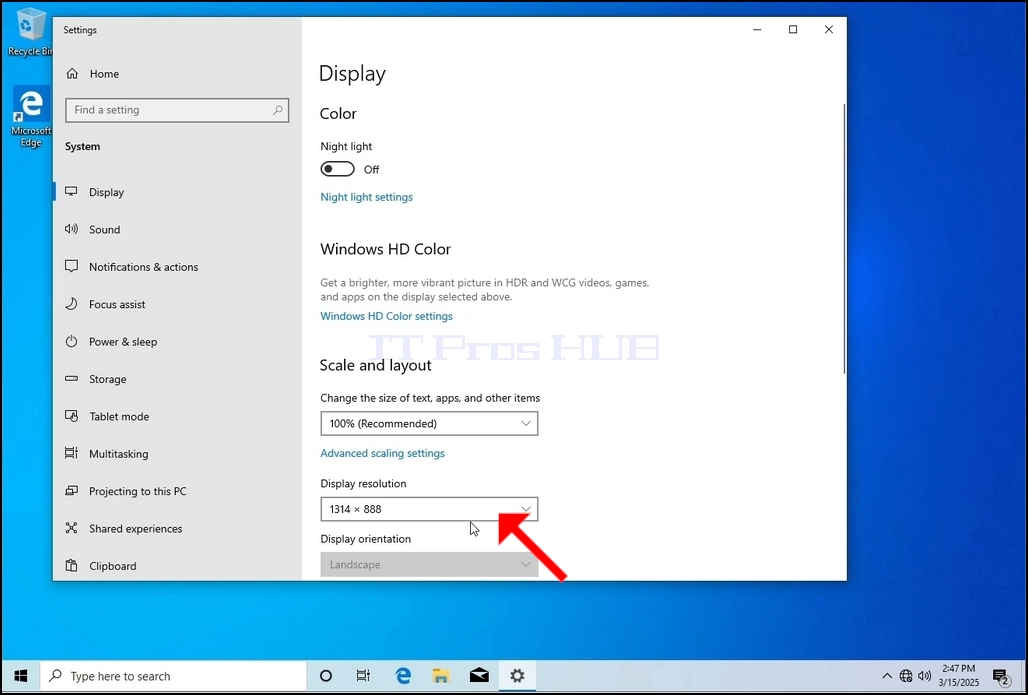Viewport: 1028px width, 695px height.
Task: Show hidden system tray icons
Action: tap(887, 676)
